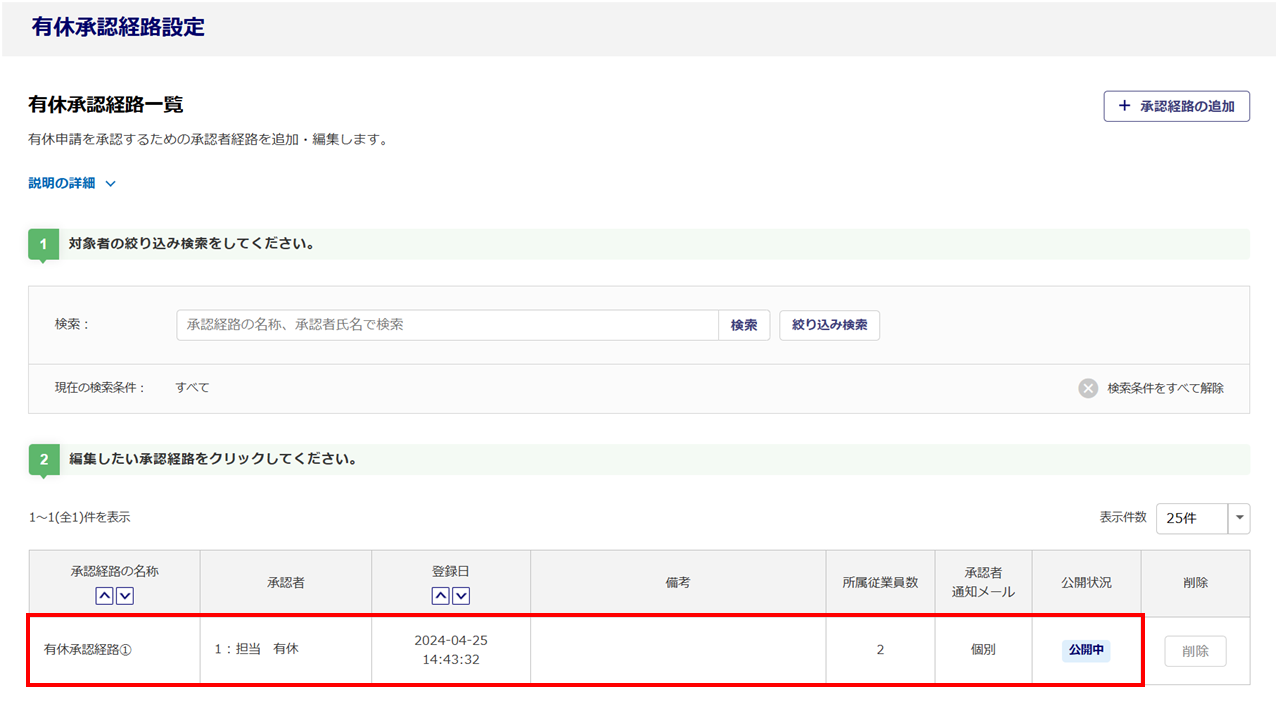1280x709 pixels.
Task: Click the 個別 notification mail cell
Action: 983,650
